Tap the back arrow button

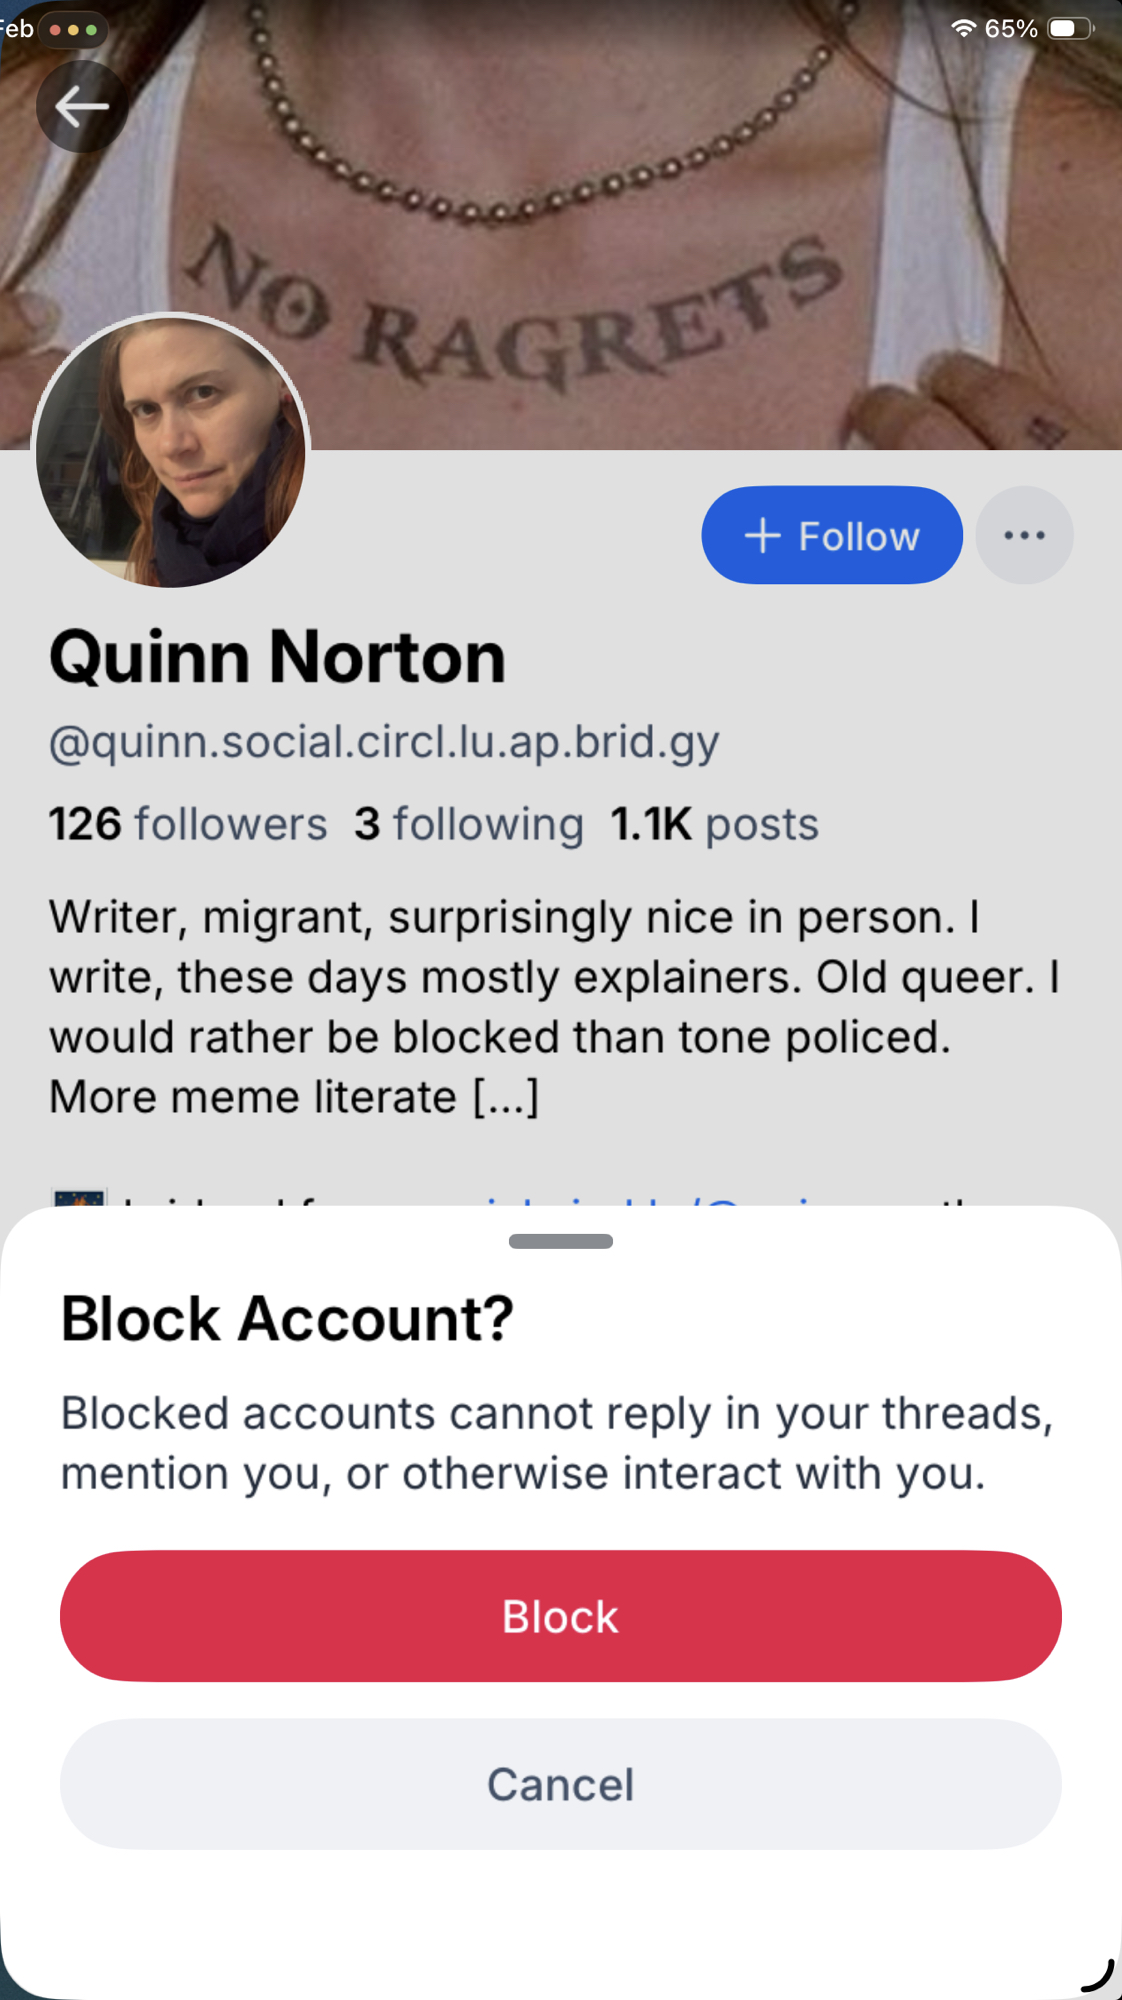click(81, 106)
